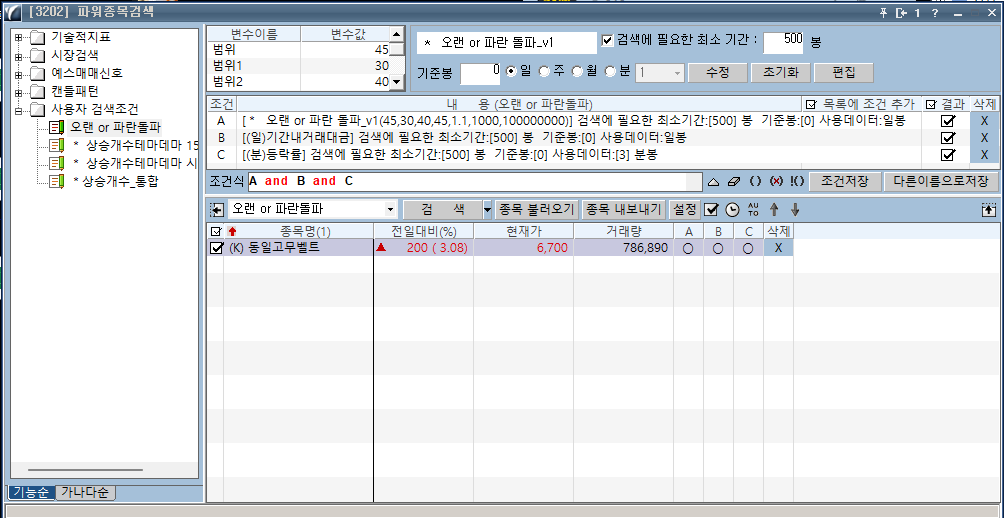Toggle the AUTO search icon
The width and height of the screenshot is (1004, 518).
[x=753, y=210]
